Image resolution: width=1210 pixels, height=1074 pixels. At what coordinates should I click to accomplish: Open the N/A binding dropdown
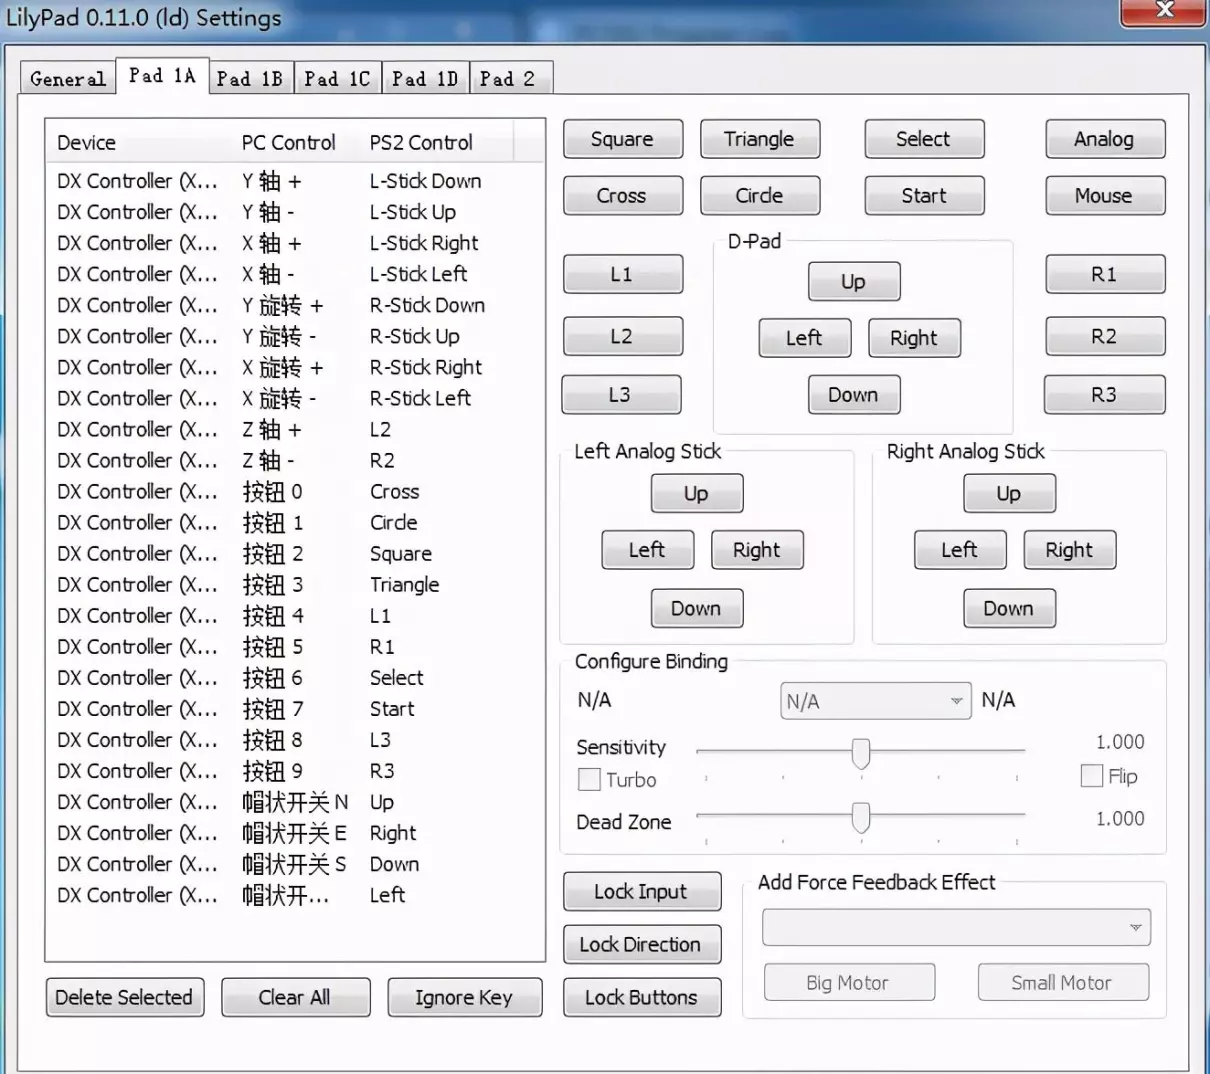(x=875, y=701)
